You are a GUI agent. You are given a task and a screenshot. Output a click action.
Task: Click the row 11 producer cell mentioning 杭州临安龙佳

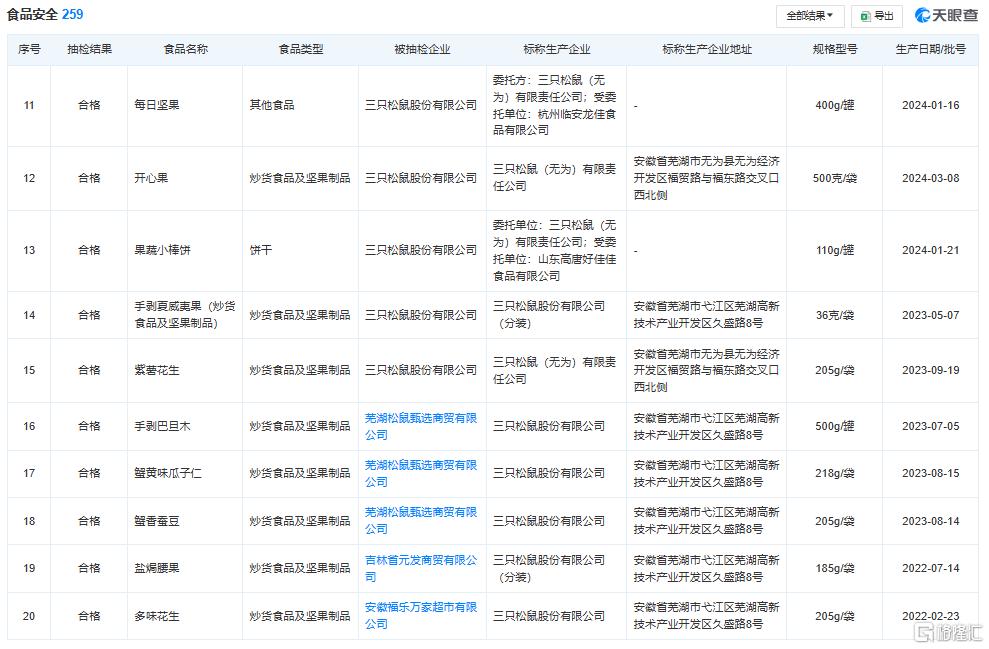click(555, 105)
